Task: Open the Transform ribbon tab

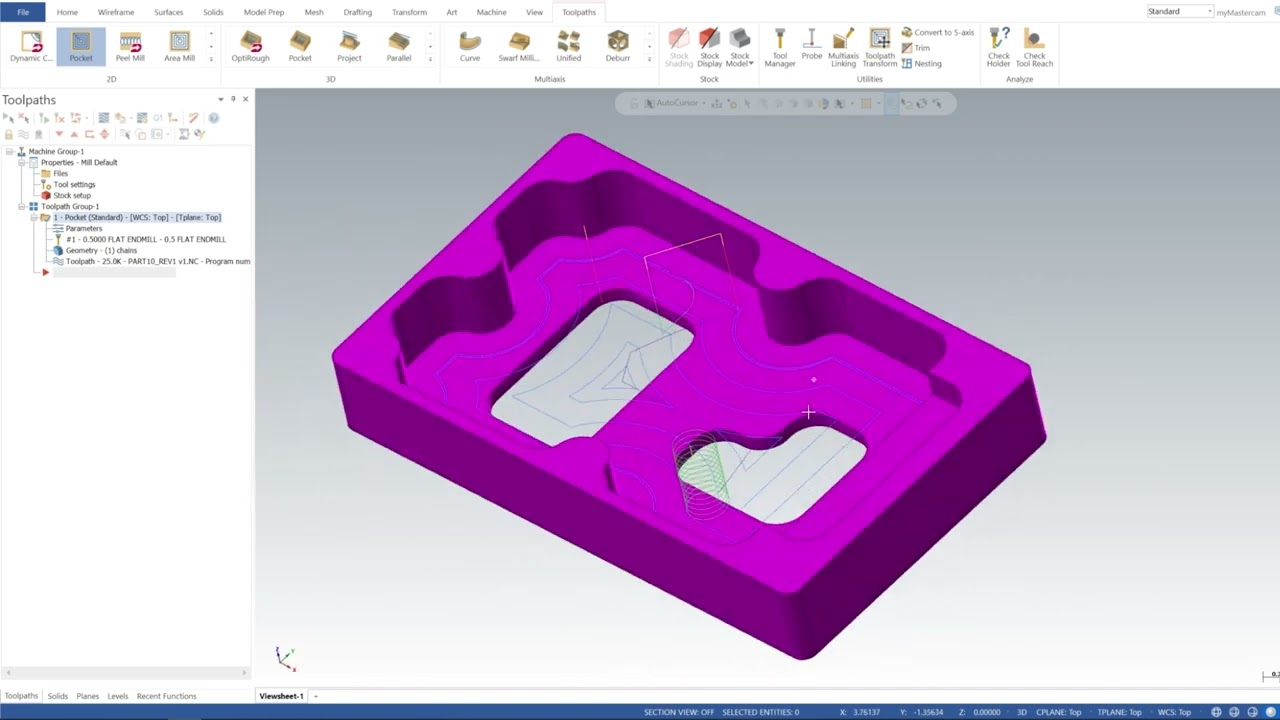Action: pyautogui.click(x=409, y=12)
